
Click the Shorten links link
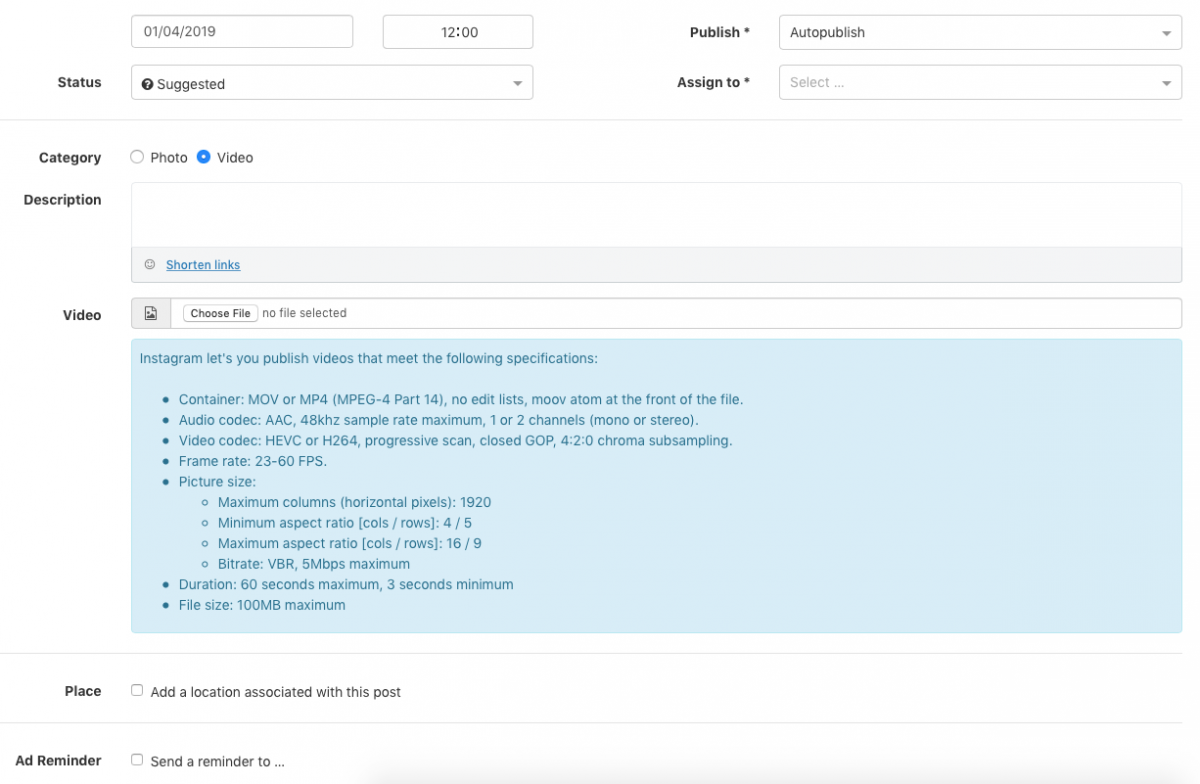click(203, 265)
